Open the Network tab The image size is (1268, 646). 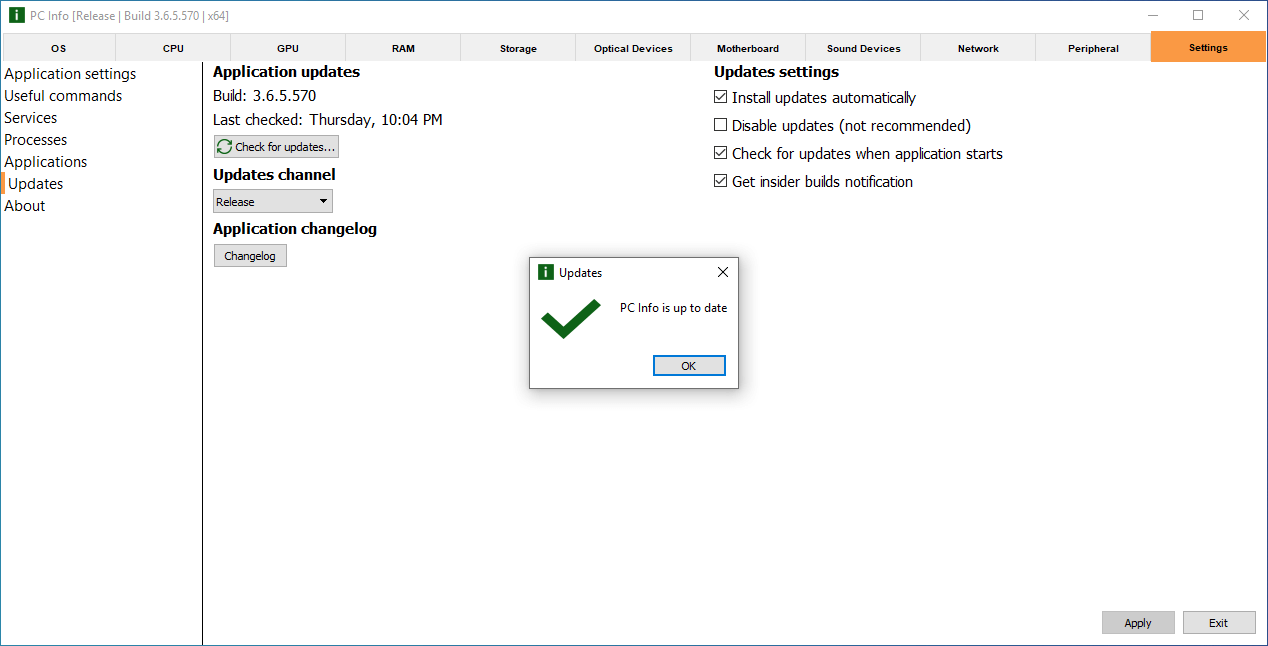(978, 48)
